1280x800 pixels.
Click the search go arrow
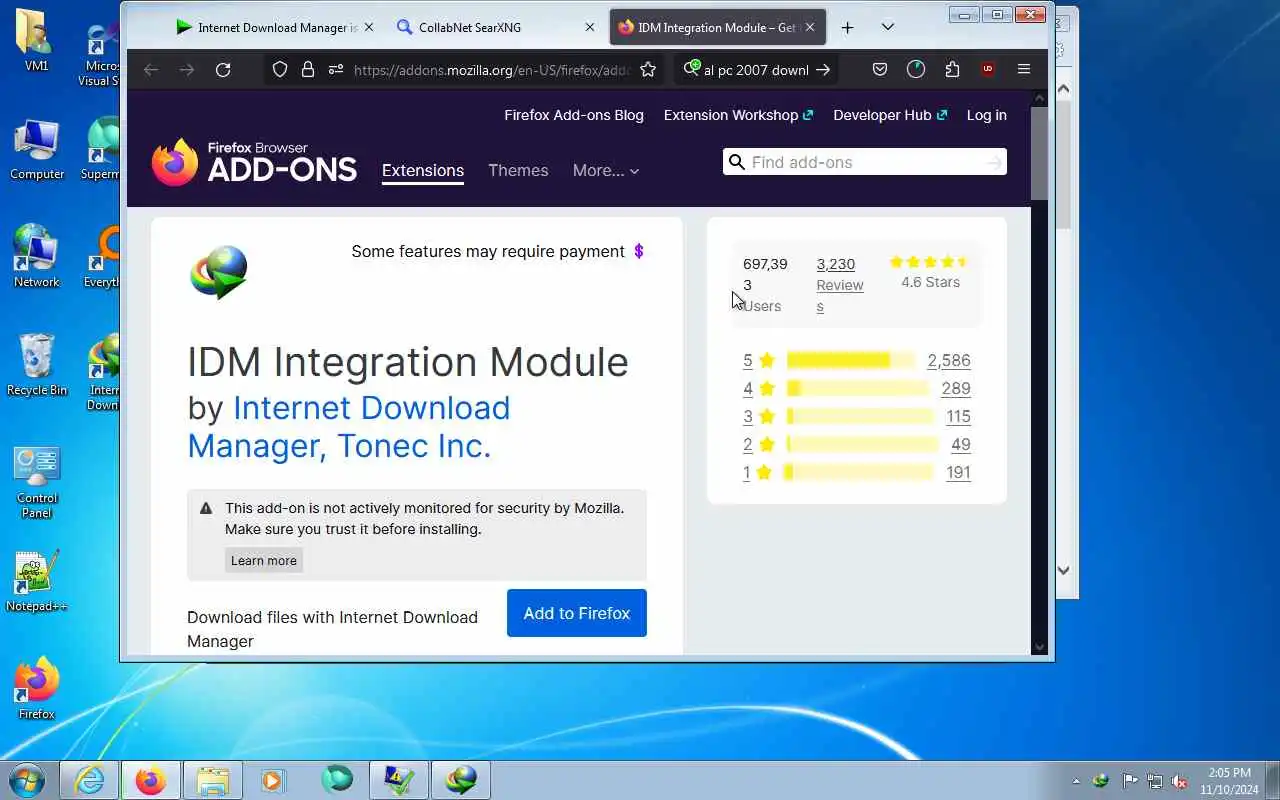[x=823, y=69]
